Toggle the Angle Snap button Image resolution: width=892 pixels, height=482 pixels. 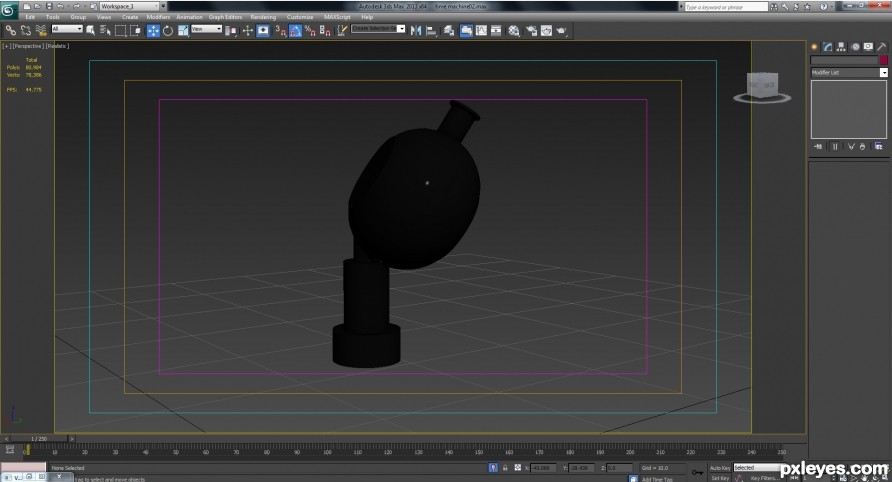click(x=295, y=31)
